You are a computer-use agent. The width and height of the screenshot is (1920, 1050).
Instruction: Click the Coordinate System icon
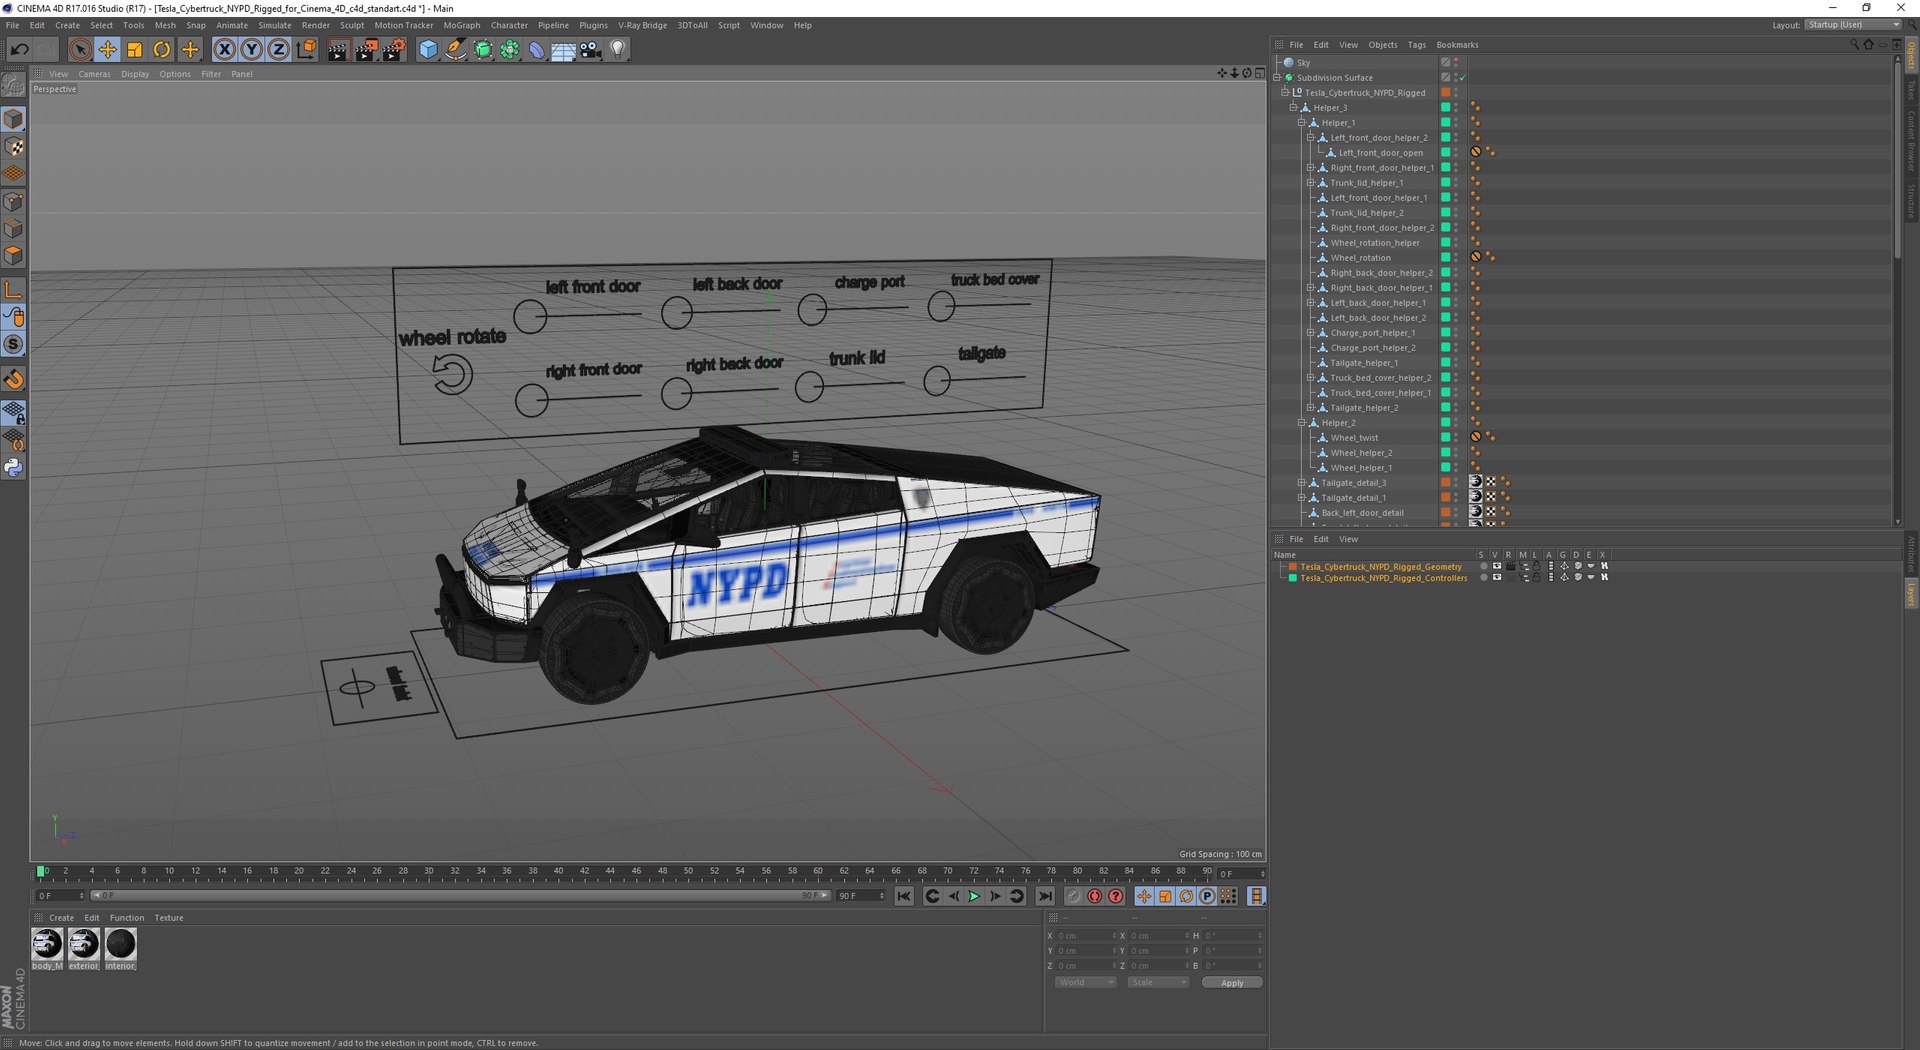306,49
